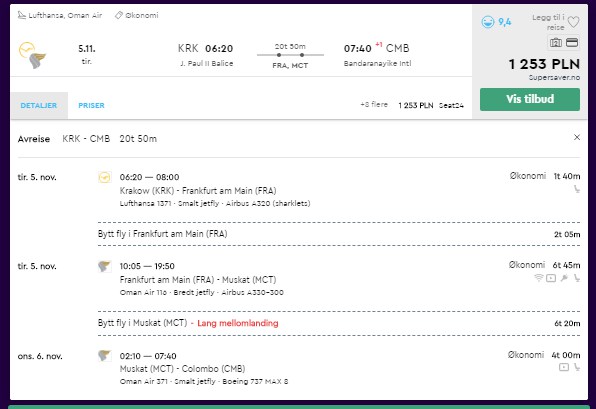Screen dimensions: 596x409
Task: Click the ons. 6. nov. date label
Action: point(40,356)
